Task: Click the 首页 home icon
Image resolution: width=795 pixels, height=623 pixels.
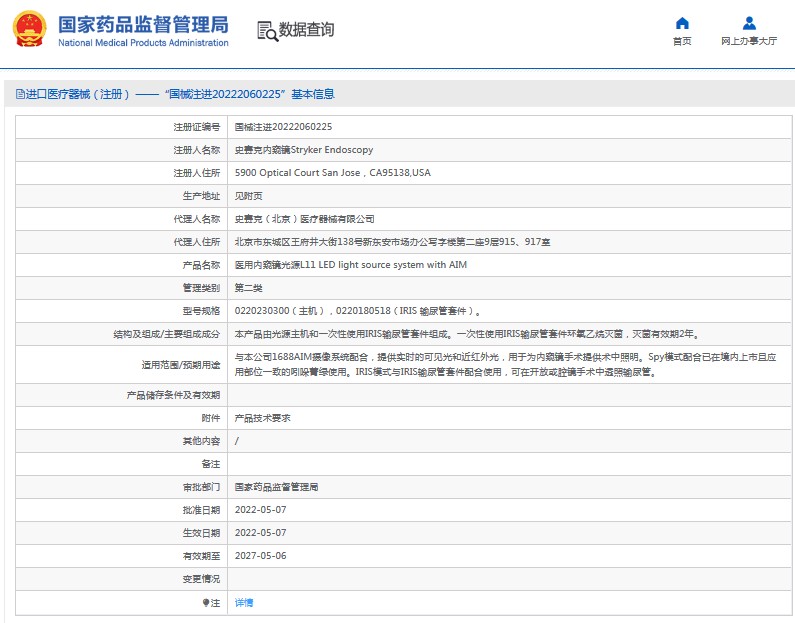Action: point(682,23)
